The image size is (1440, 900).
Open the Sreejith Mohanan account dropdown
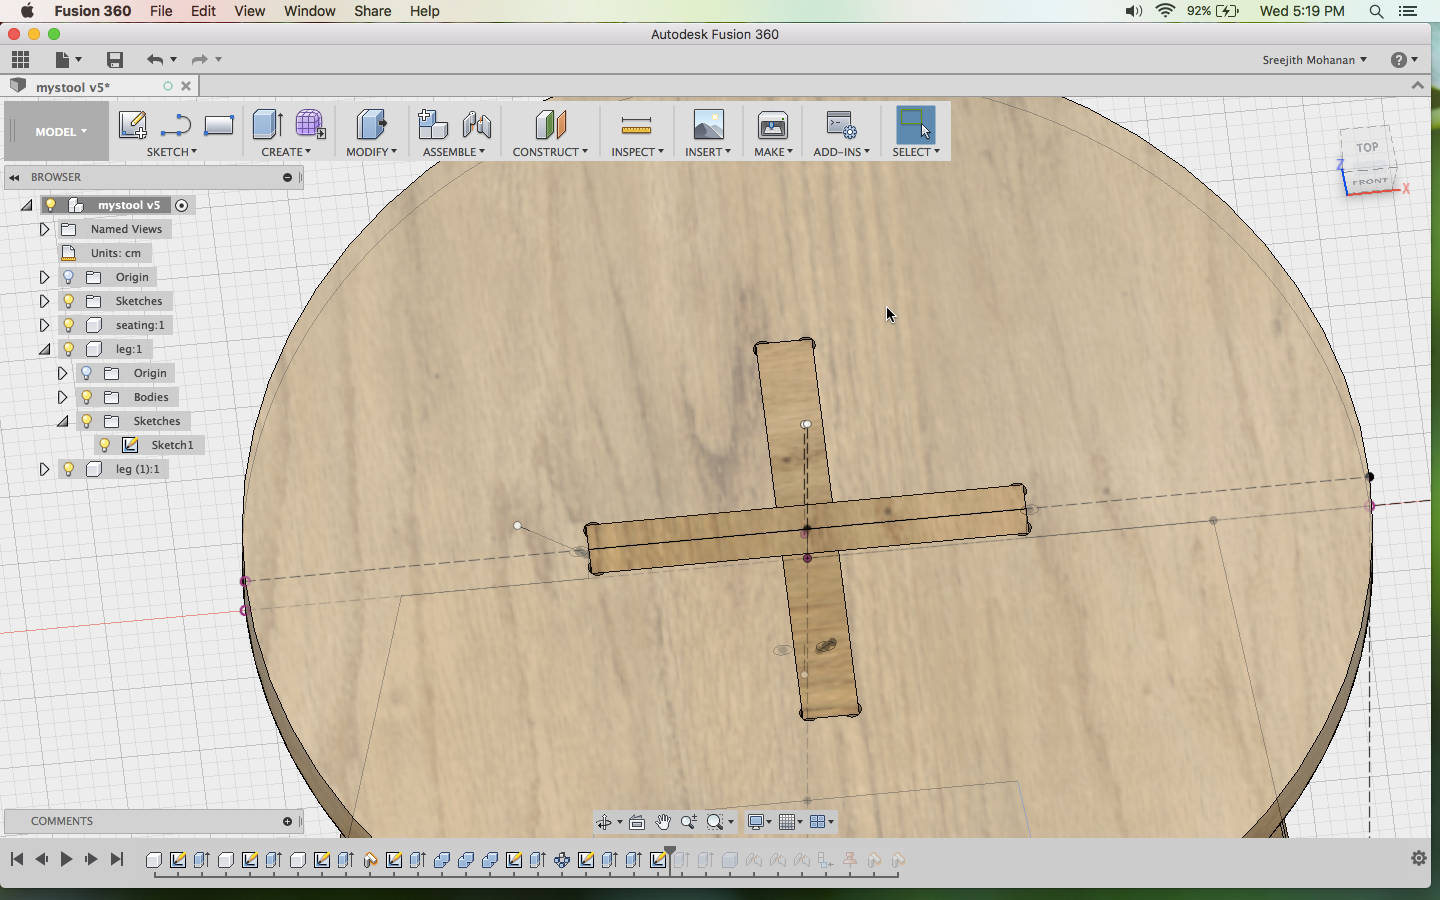[1314, 60]
